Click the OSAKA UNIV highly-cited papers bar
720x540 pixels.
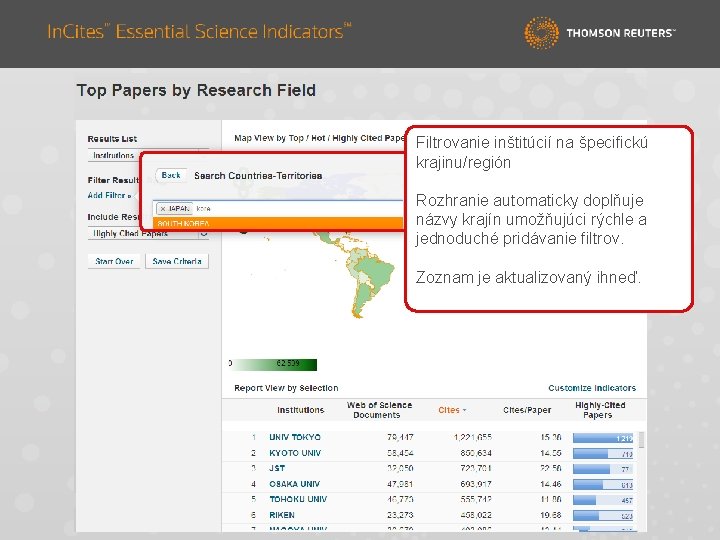[x=603, y=484]
